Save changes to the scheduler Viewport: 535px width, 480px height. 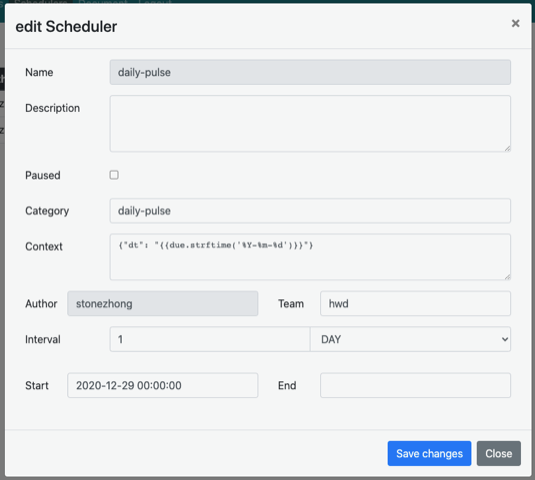[429, 453]
